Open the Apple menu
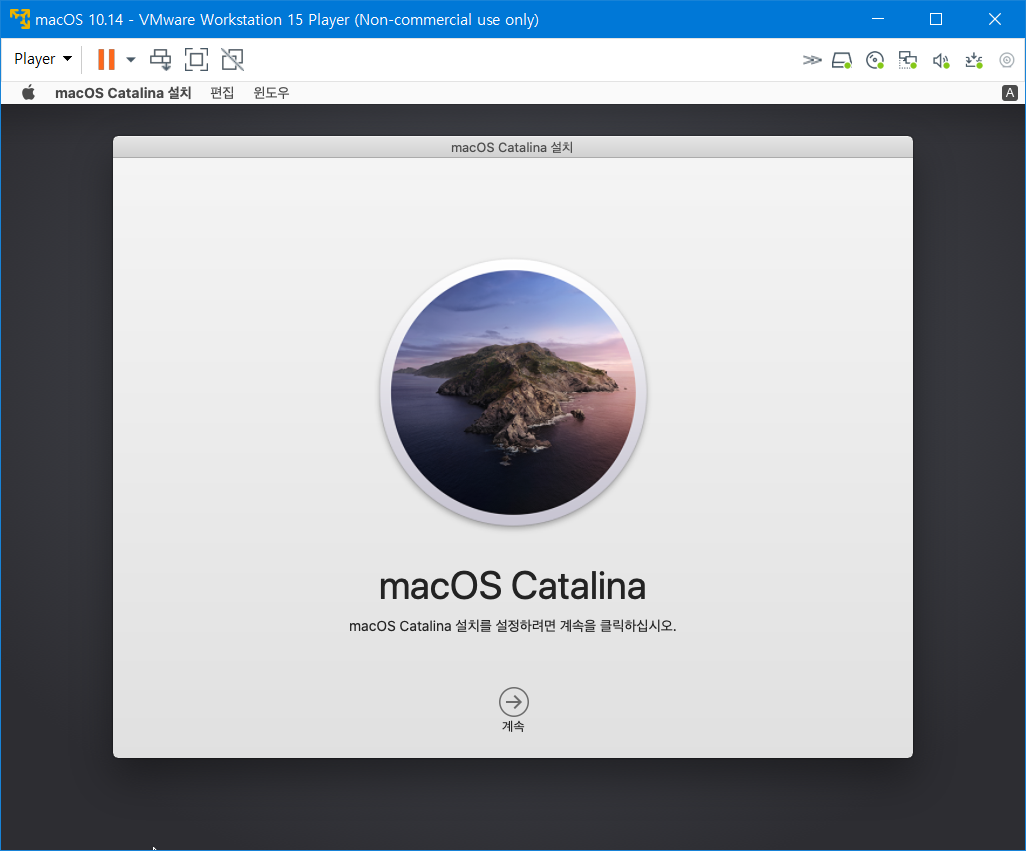This screenshot has width=1026, height=851. pyautogui.click(x=28, y=92)
